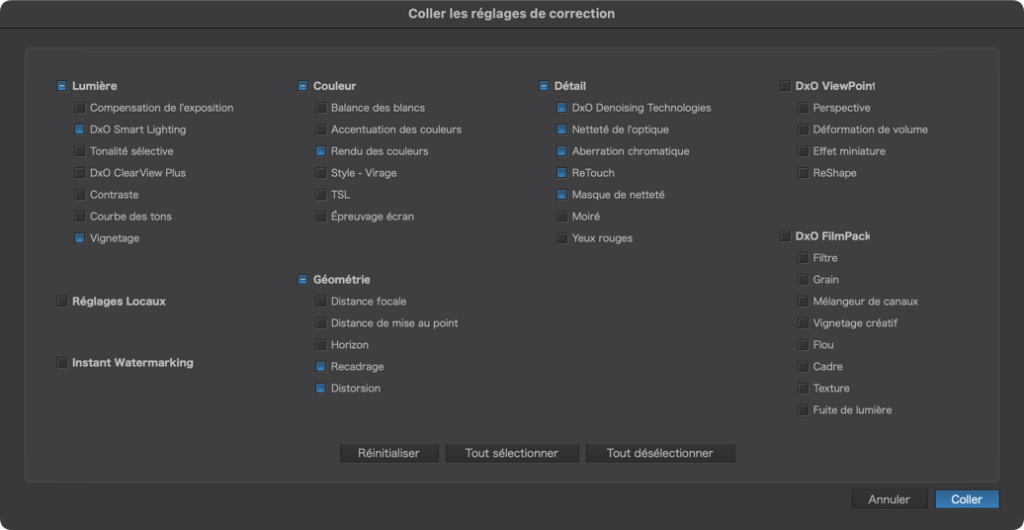Uncheck Recadrage in Géométrie
This screenshot has width=1024, height=530.
[x=321, y=366]
